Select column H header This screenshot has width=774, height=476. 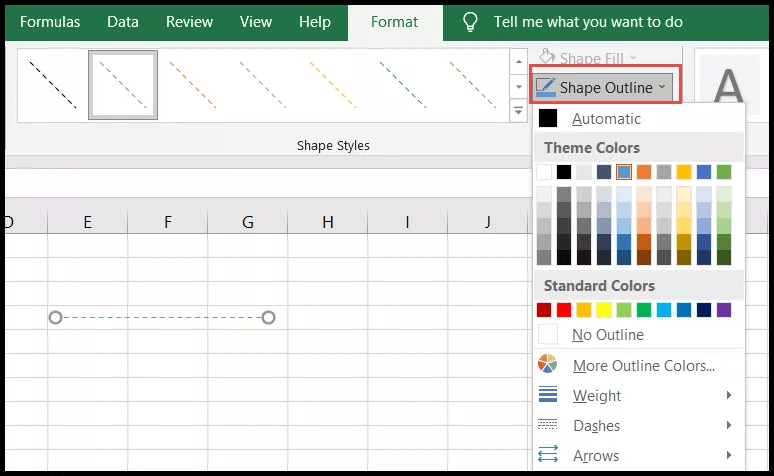(x=327, y=222)
